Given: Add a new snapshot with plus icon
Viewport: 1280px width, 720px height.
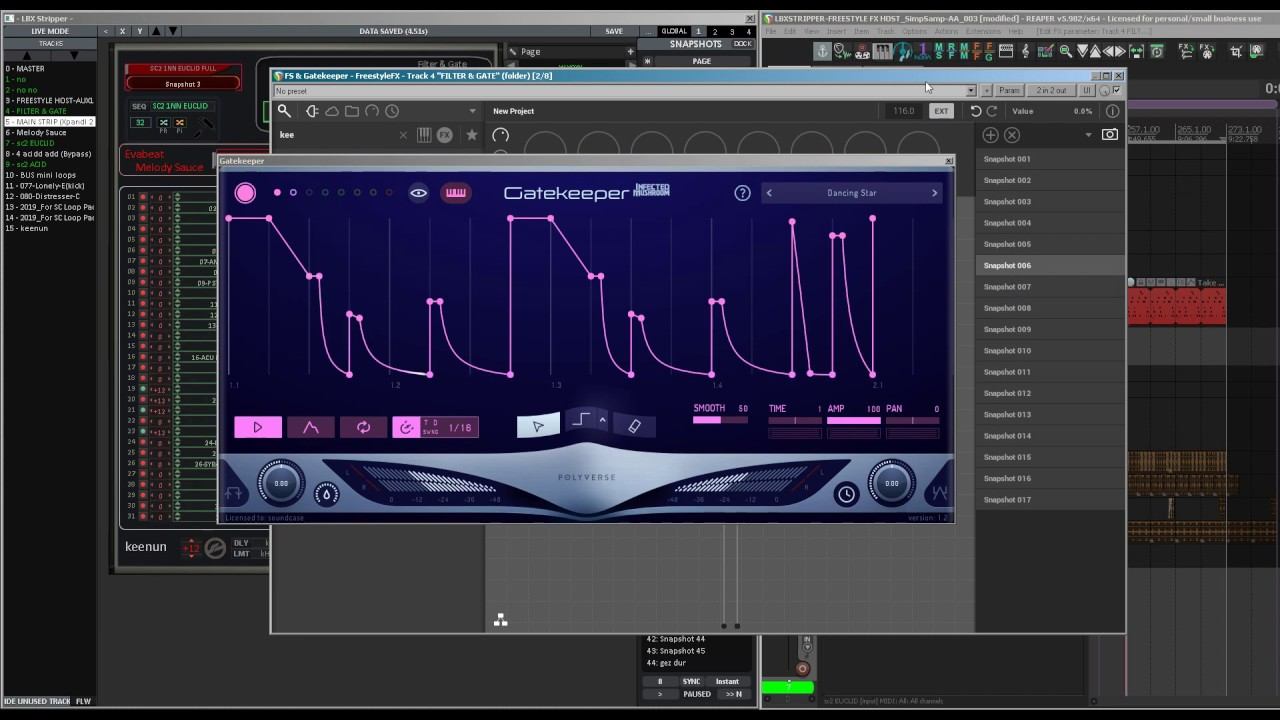Looking at the screenshot, I should (991, 135).
